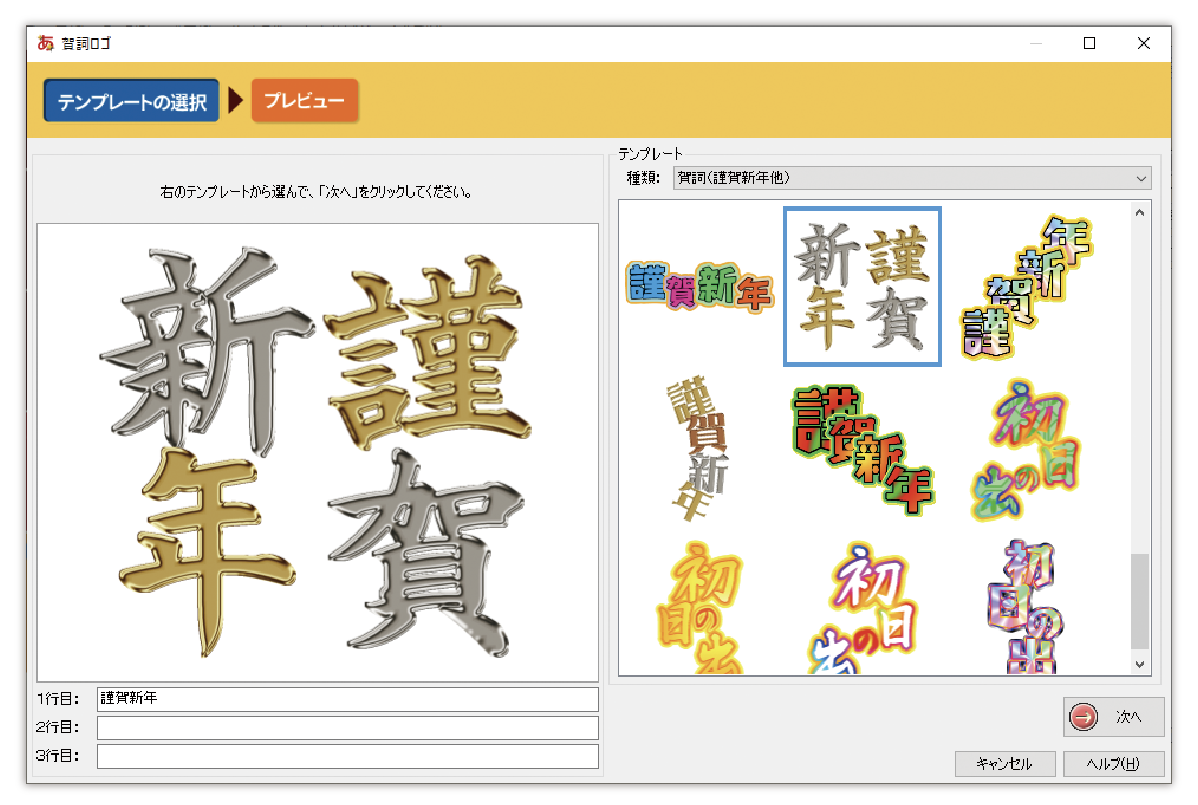Click the キャンセル button
This screenshot has width=1198, height=805.
click(x=1005, y=763)
